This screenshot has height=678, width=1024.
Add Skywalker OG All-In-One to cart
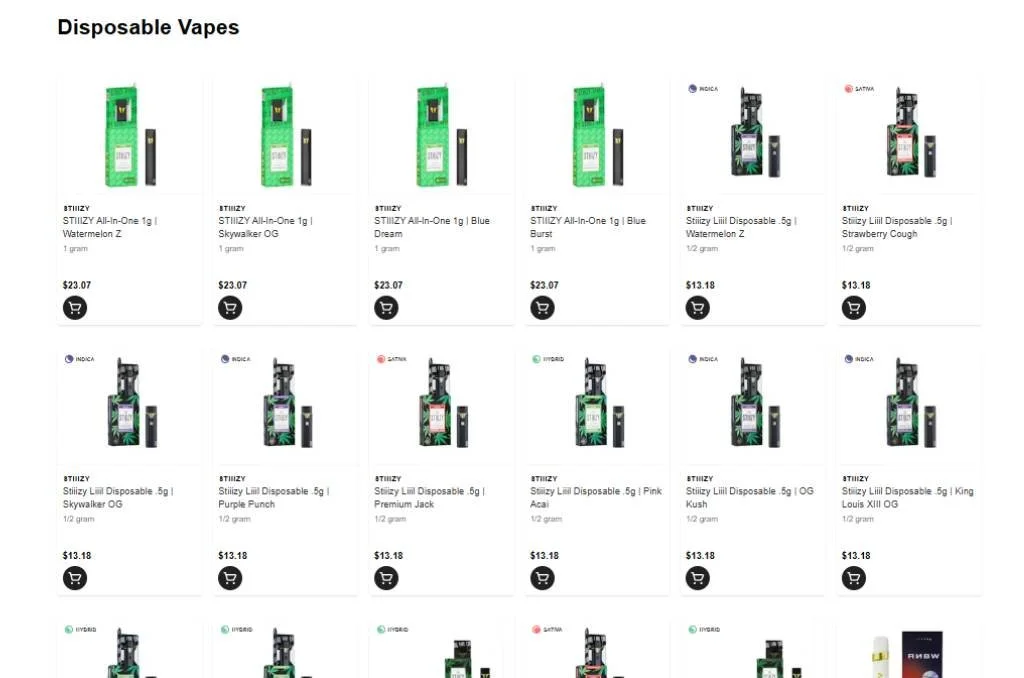point(230,308)
